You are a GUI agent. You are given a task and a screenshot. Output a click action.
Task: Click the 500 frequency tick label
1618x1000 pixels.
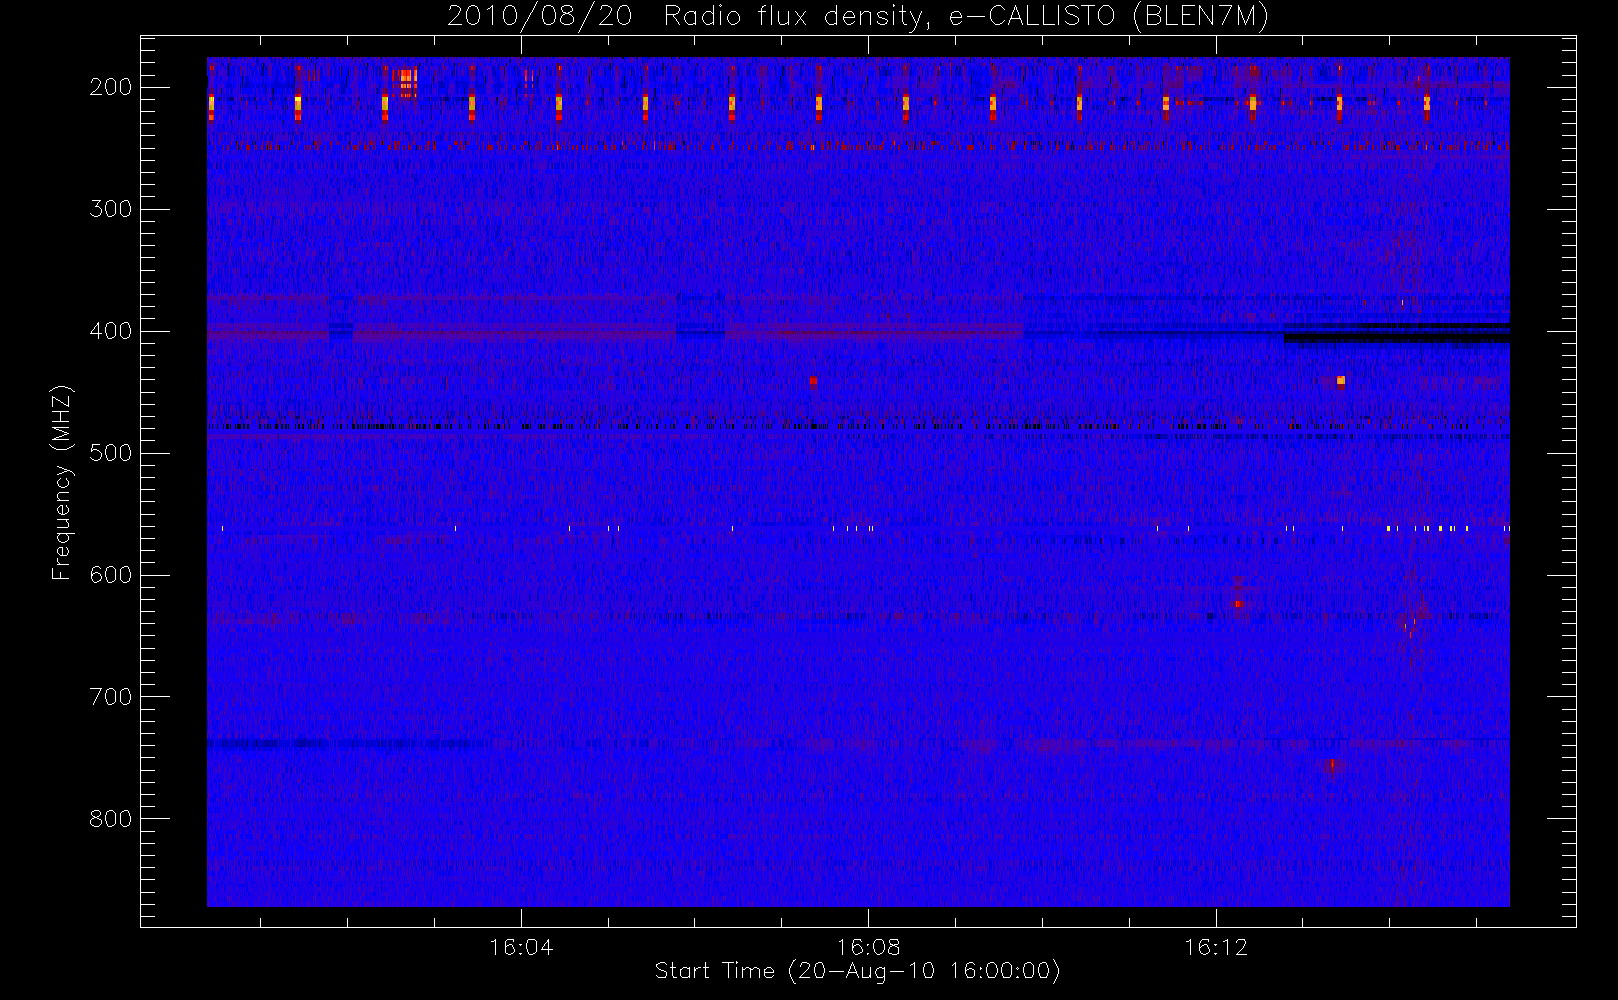coord(111,453)
